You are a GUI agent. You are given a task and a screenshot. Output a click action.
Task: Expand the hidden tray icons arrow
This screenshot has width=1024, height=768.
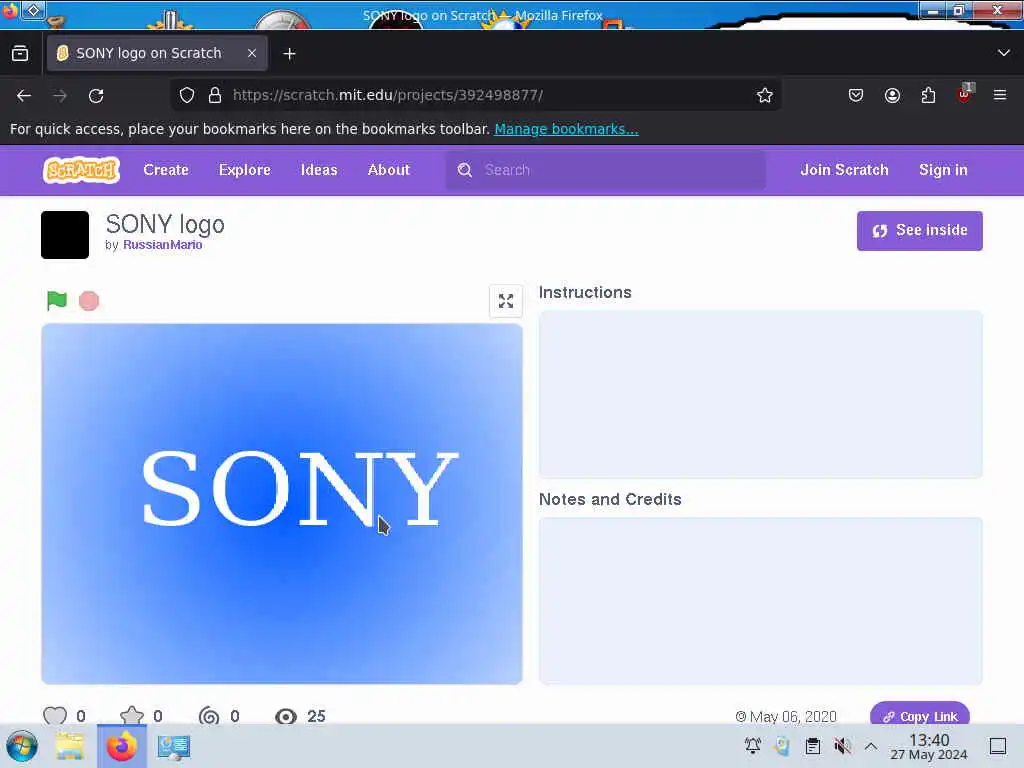click(871, 746)
